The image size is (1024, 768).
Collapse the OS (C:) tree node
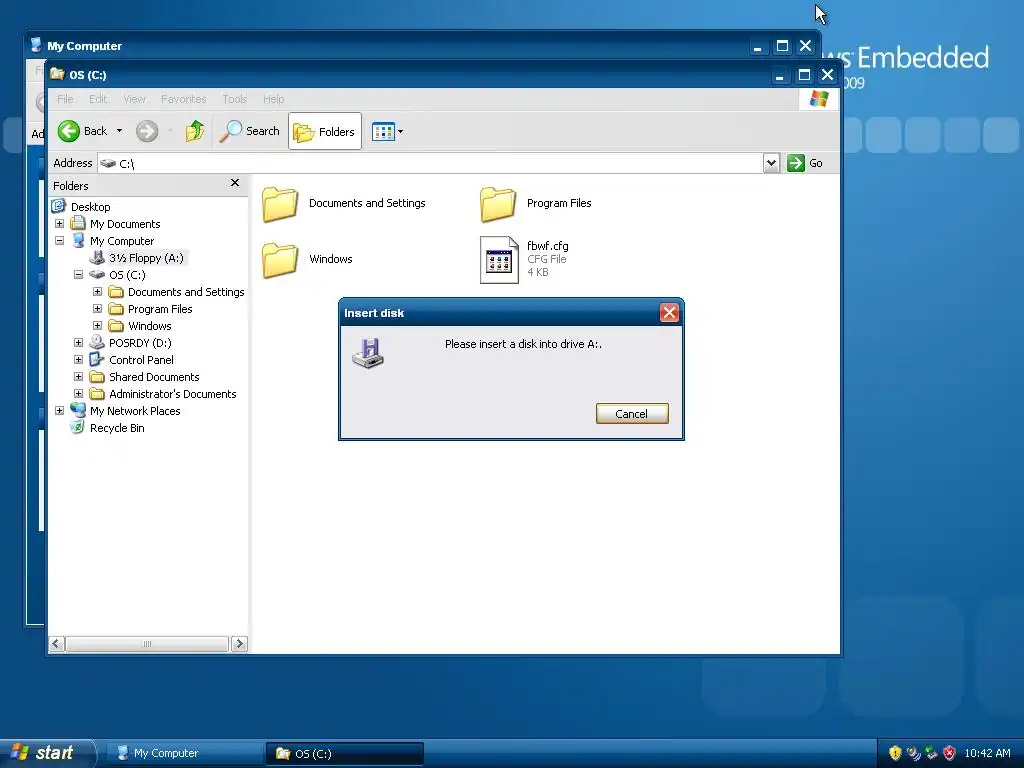(x=78, y=274)
